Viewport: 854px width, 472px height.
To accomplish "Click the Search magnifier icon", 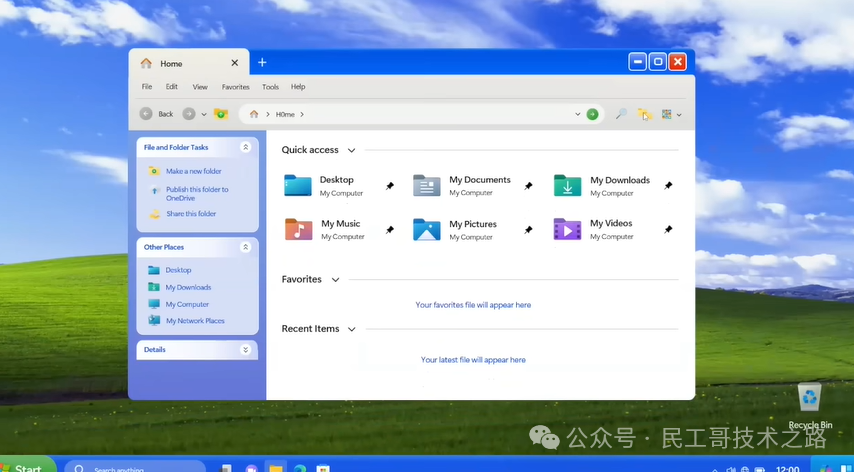I will coord(621,114).
